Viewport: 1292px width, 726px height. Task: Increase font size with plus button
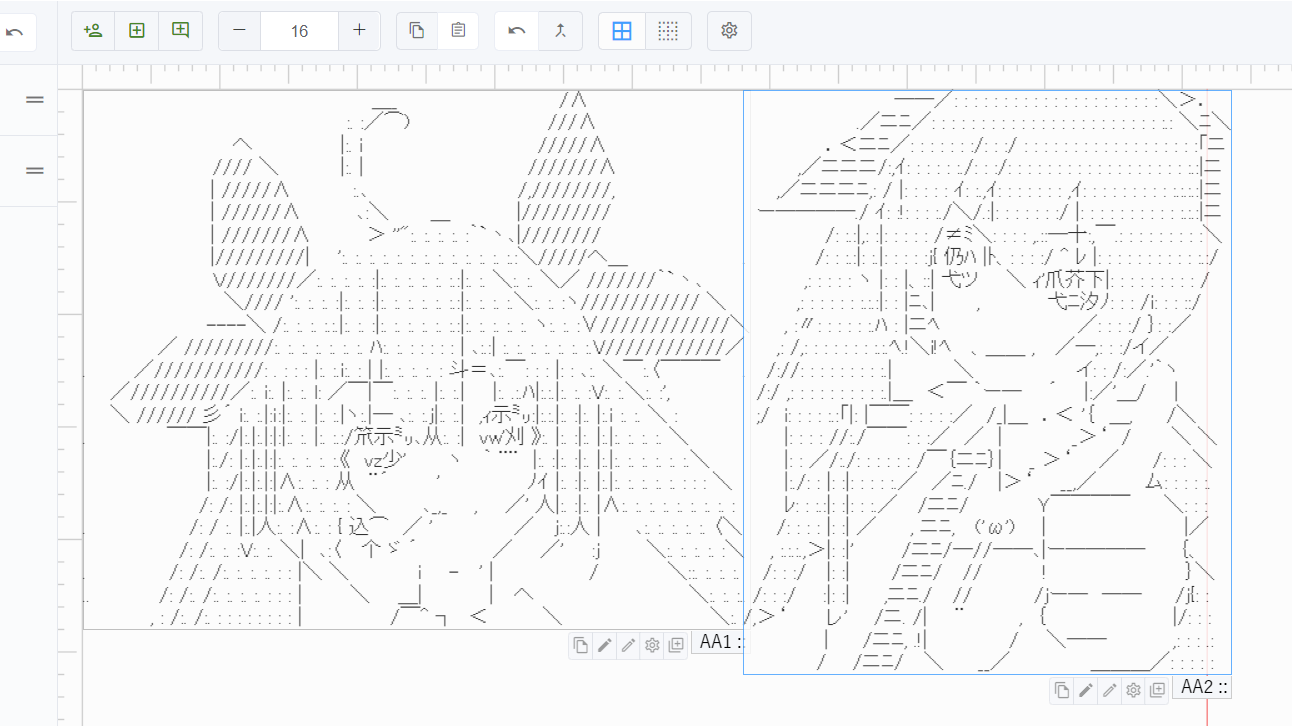click(x=359, y=31)
